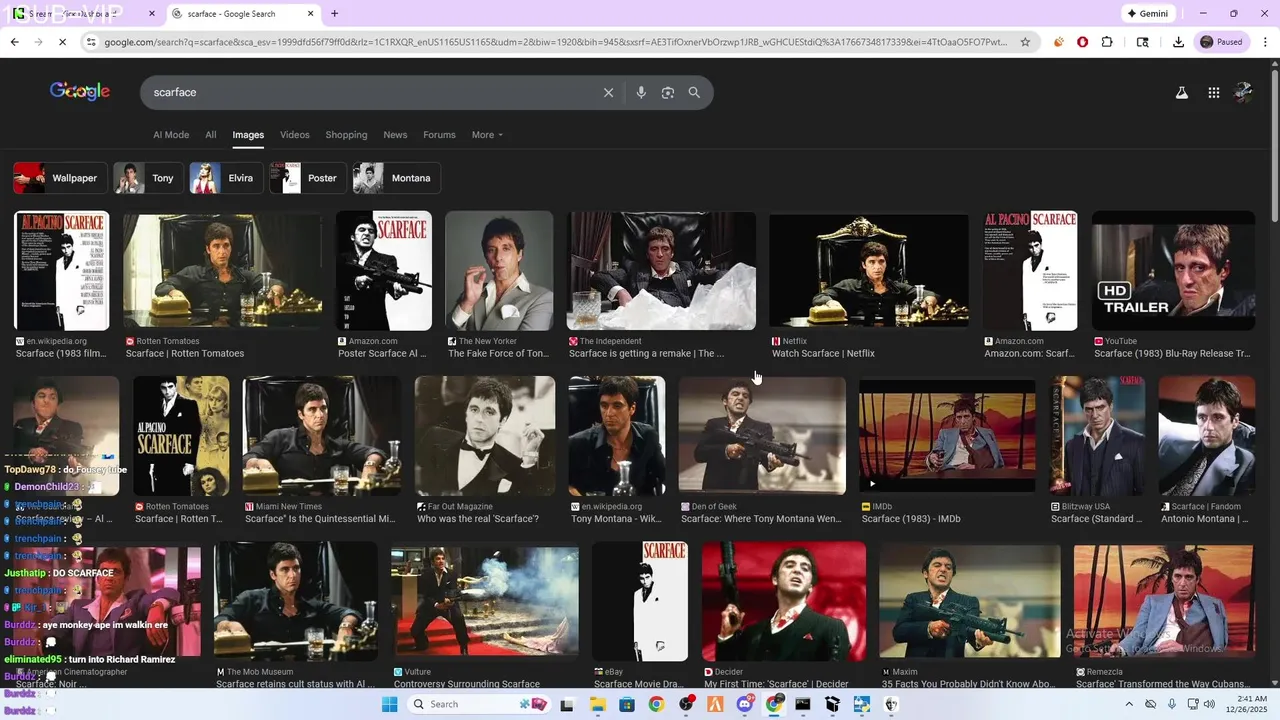Select the Elvira filter chip

click(226, 178)
